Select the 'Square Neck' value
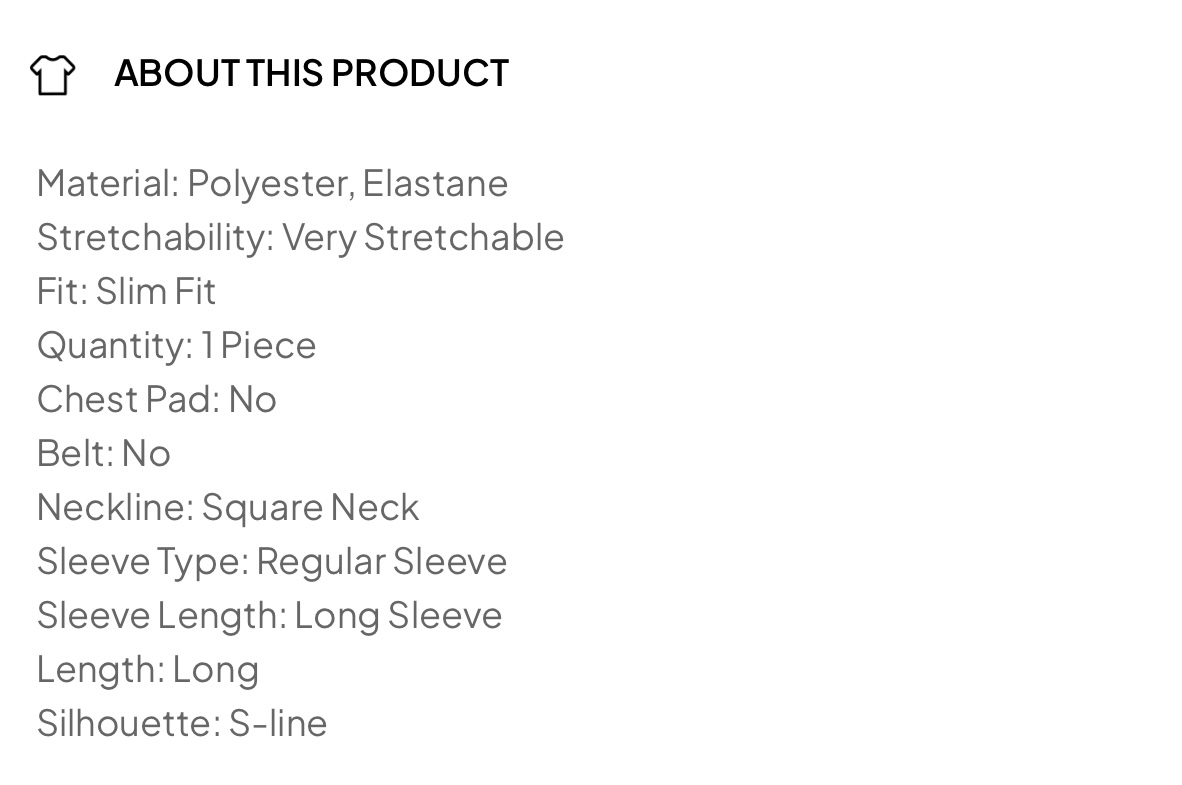The image size is (1182, 785). (x=310, y=507)
